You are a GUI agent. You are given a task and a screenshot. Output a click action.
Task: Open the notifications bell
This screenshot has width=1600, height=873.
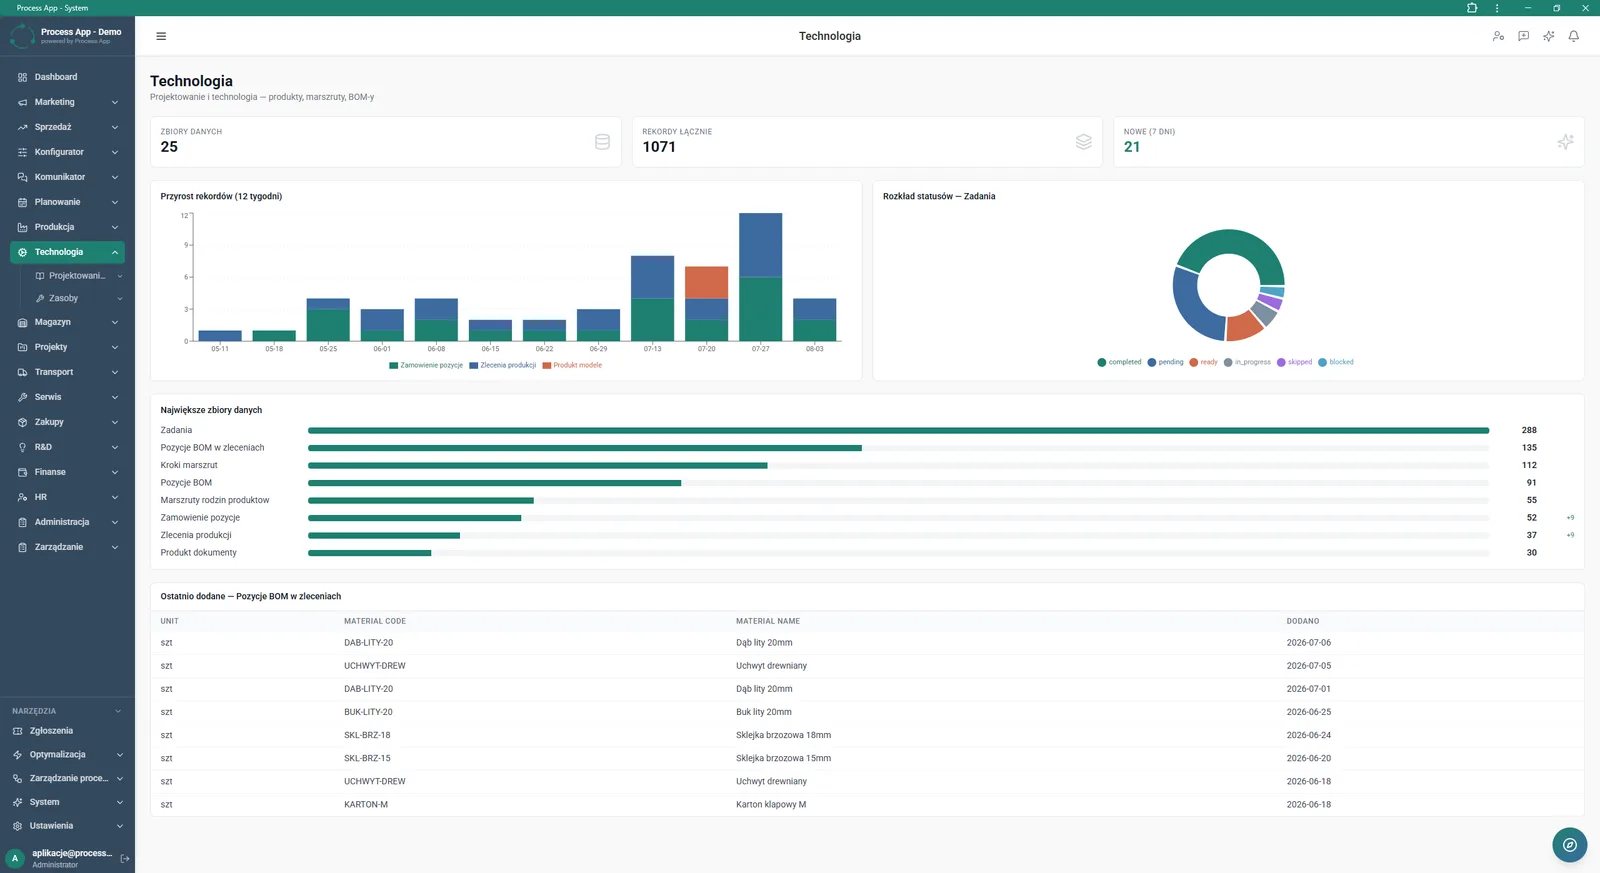1573,36
